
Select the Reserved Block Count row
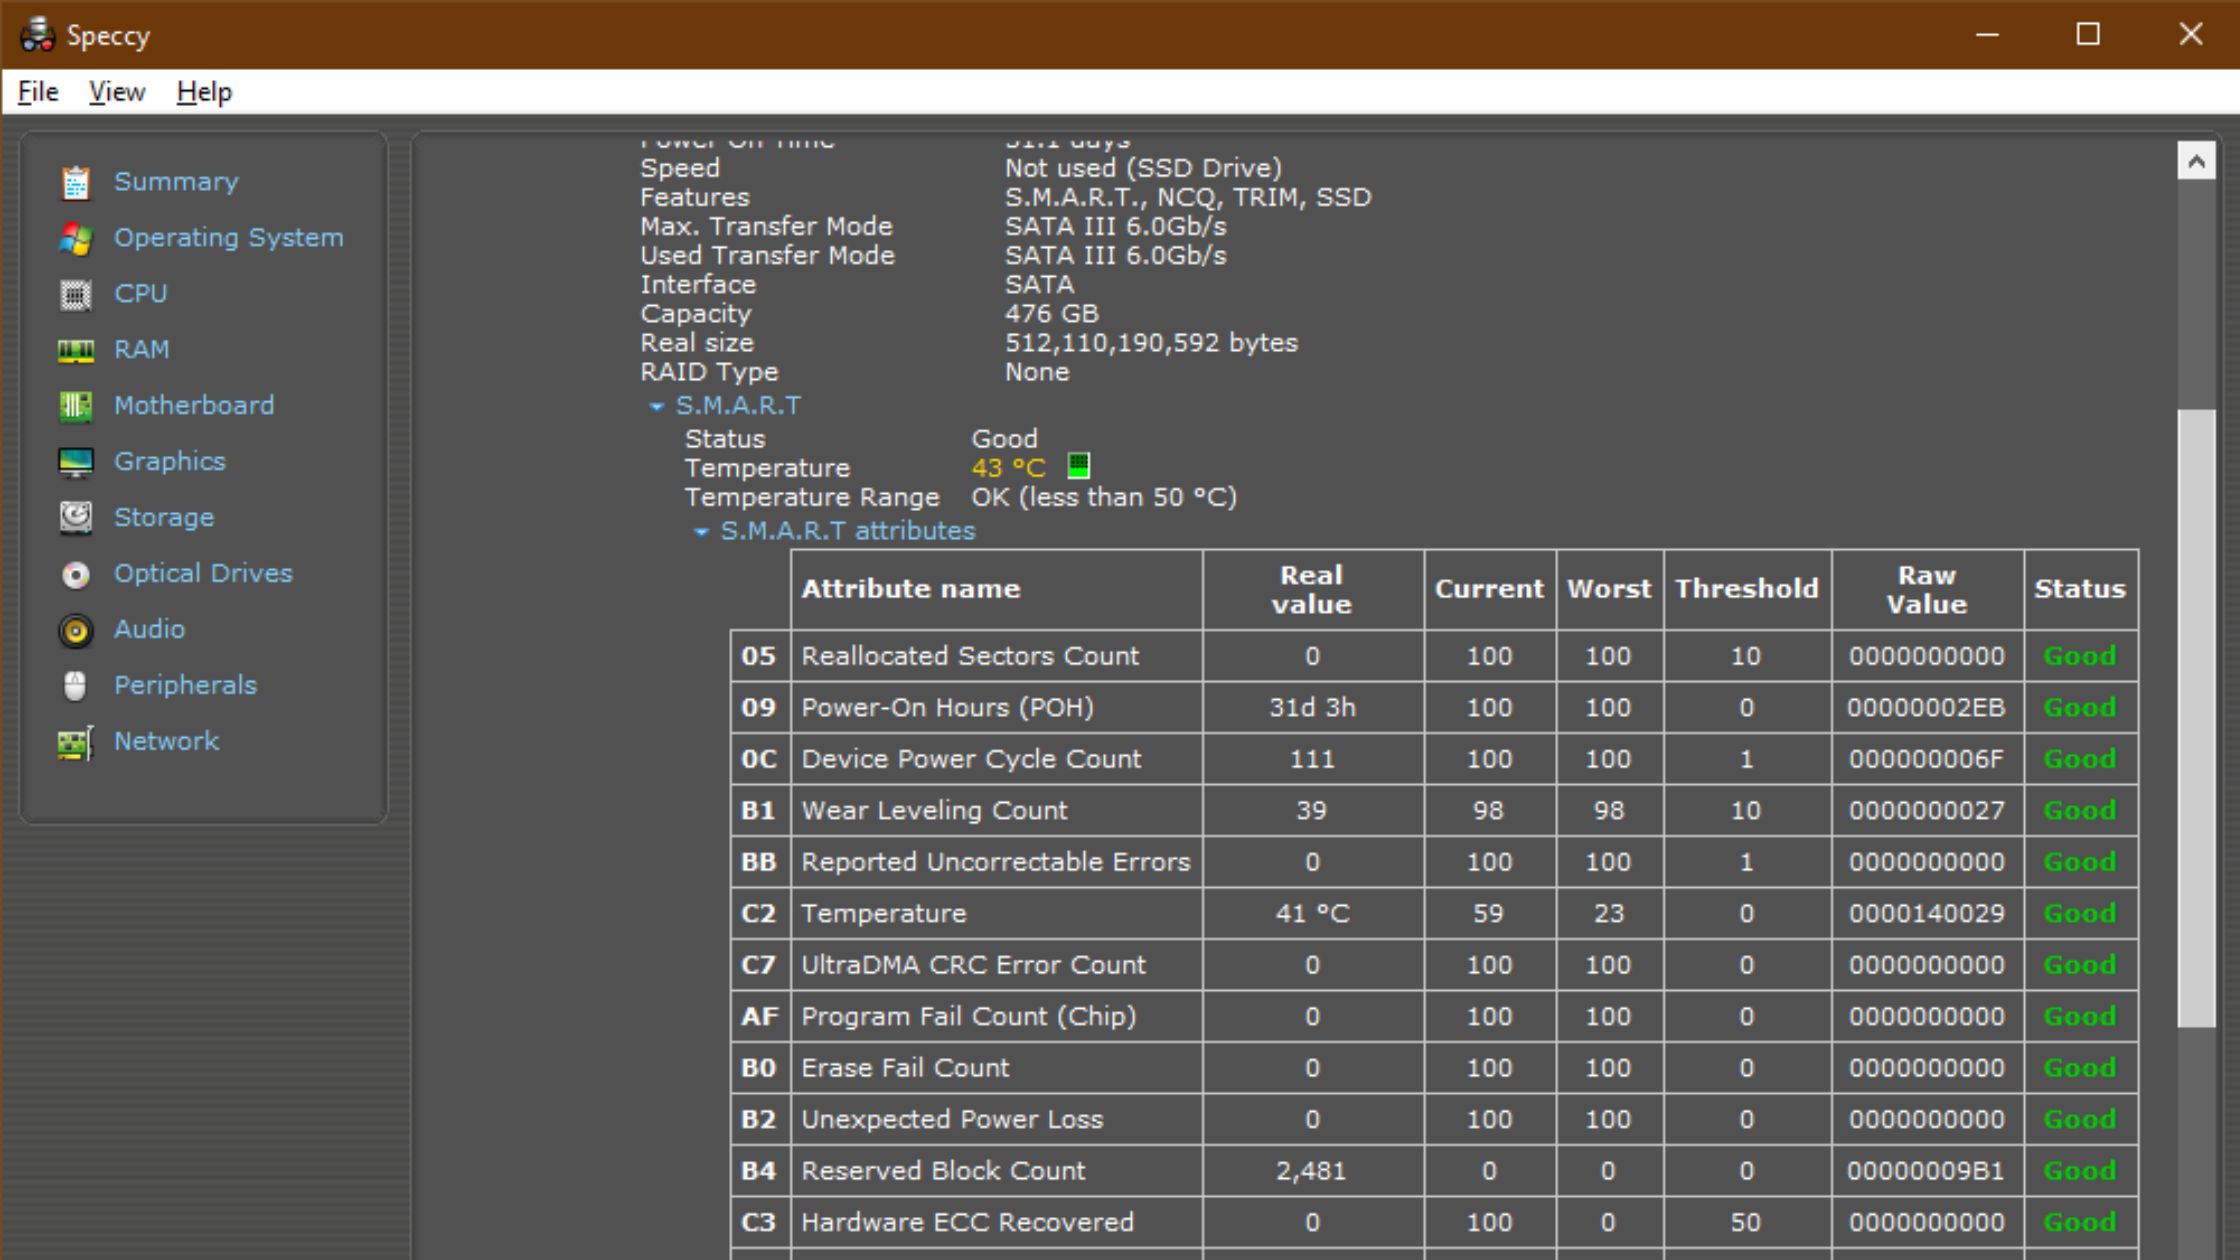[x=1434, y=1171]
